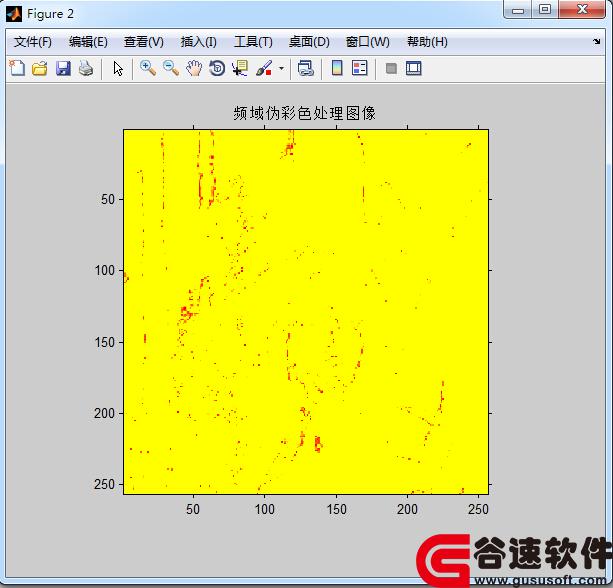Open the Brush tool color dropdown arrow
The width and height of the screenshot is (613, 588).
point(281,68)
